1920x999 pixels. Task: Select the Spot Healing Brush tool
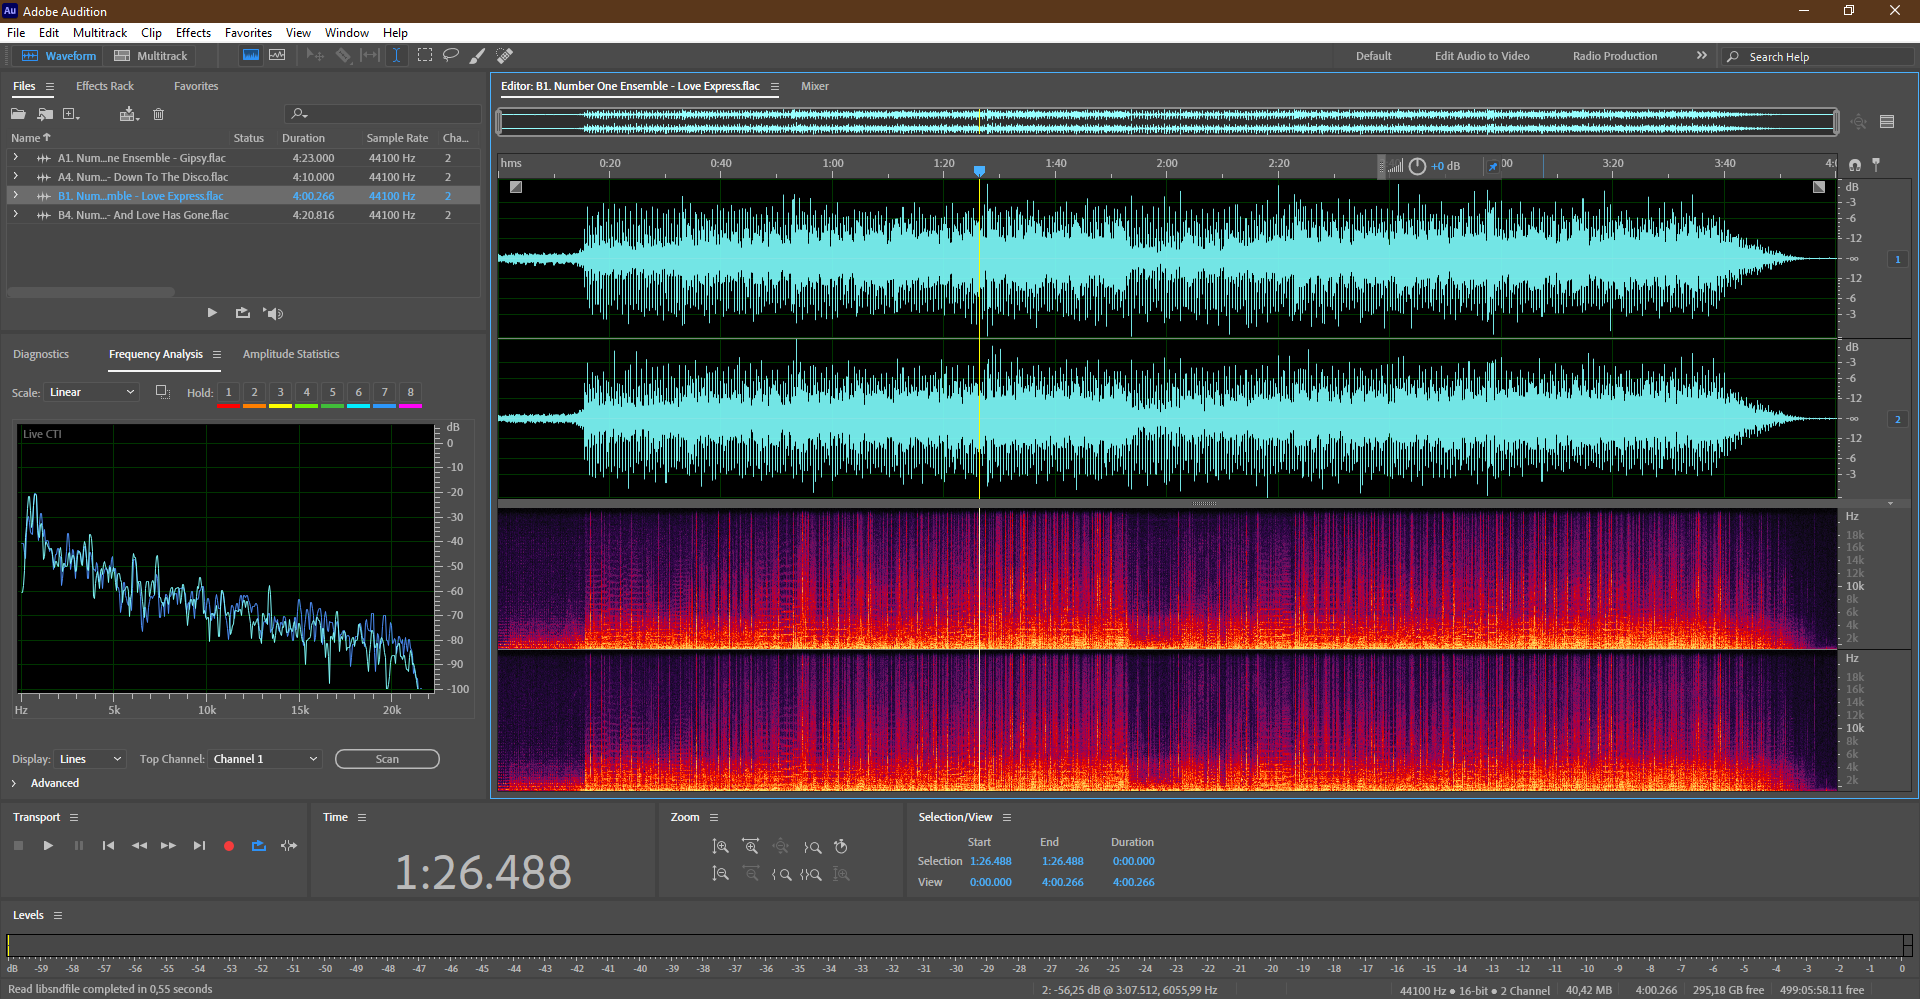point(505,56)
